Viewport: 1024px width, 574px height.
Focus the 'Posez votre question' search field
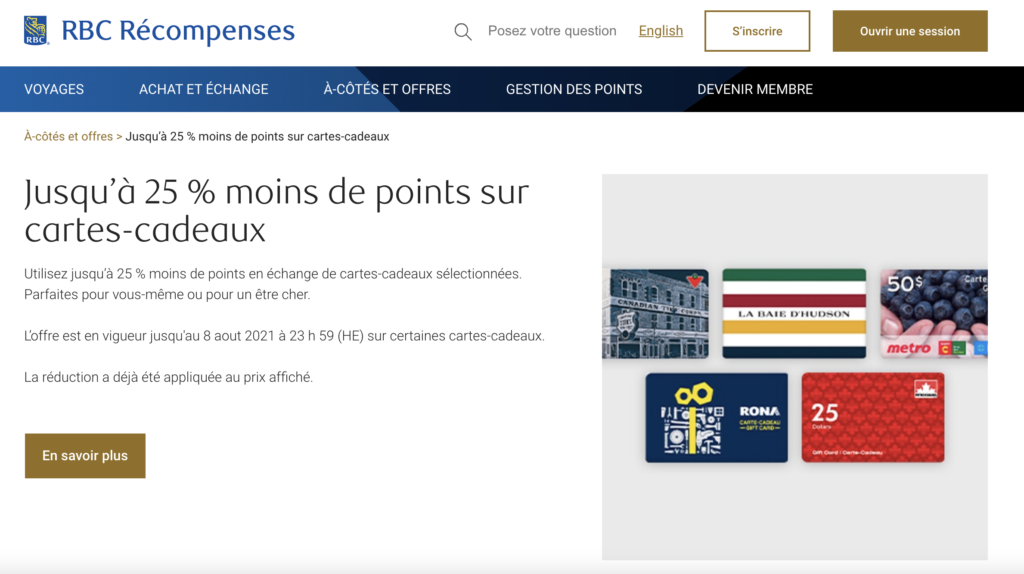point(552,31)
